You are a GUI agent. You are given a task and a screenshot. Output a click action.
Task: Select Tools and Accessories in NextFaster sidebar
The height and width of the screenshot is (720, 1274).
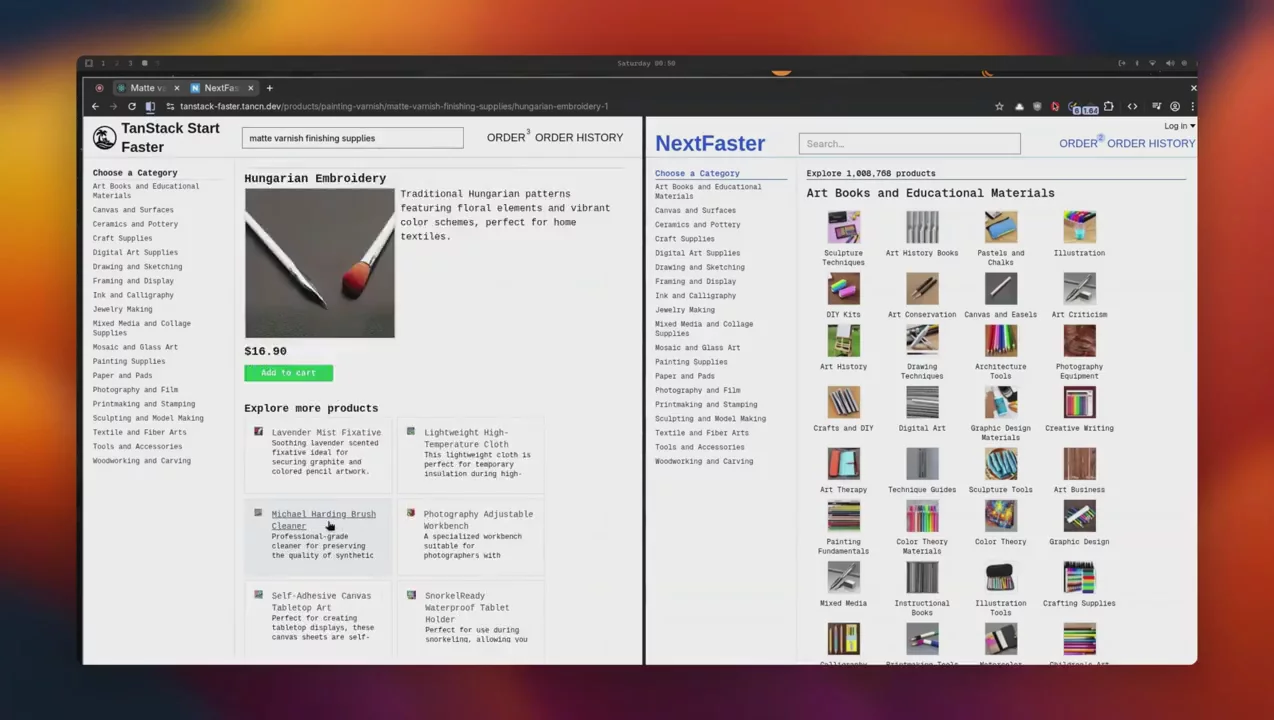699,447
